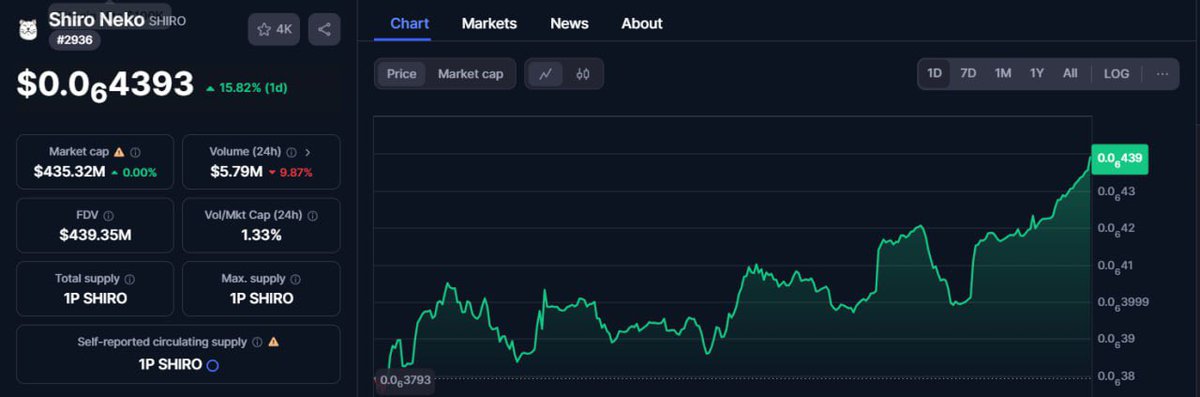Select the candlestick chart icon

click(583, 73)
